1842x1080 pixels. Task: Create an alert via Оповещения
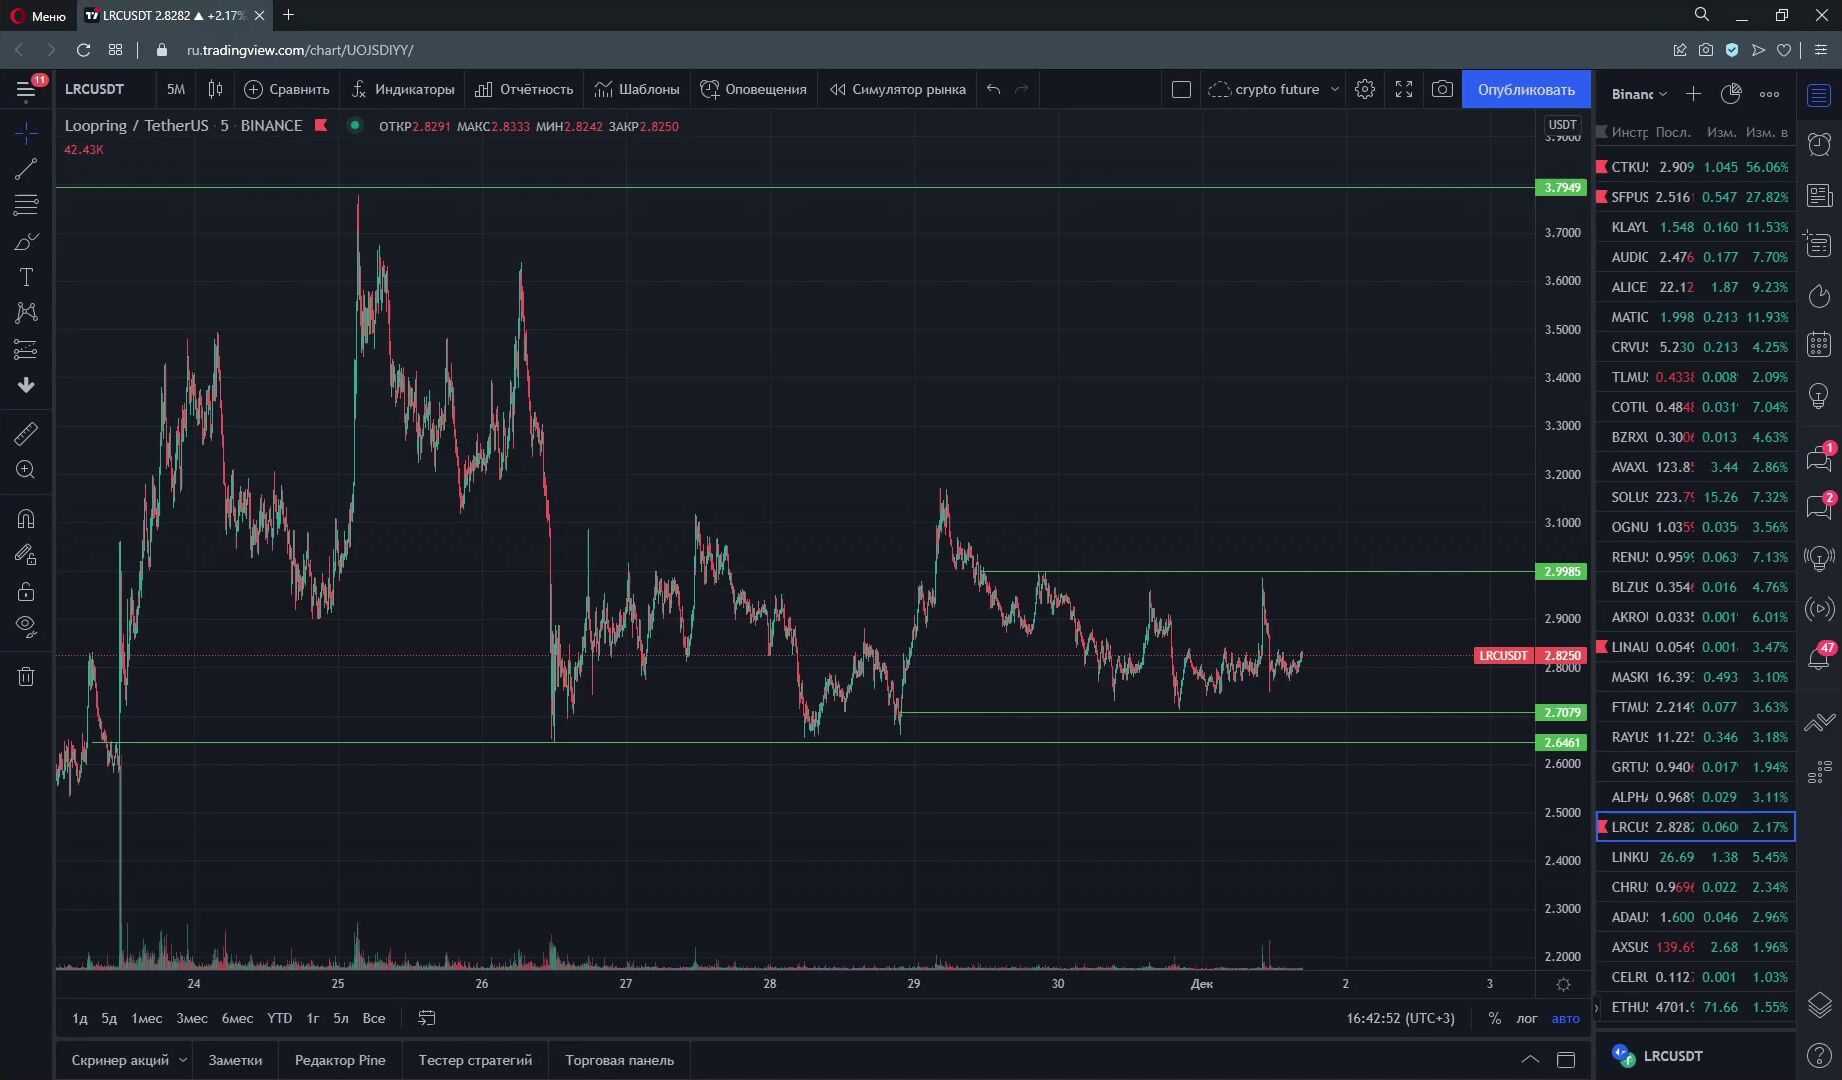pos(753,89)
